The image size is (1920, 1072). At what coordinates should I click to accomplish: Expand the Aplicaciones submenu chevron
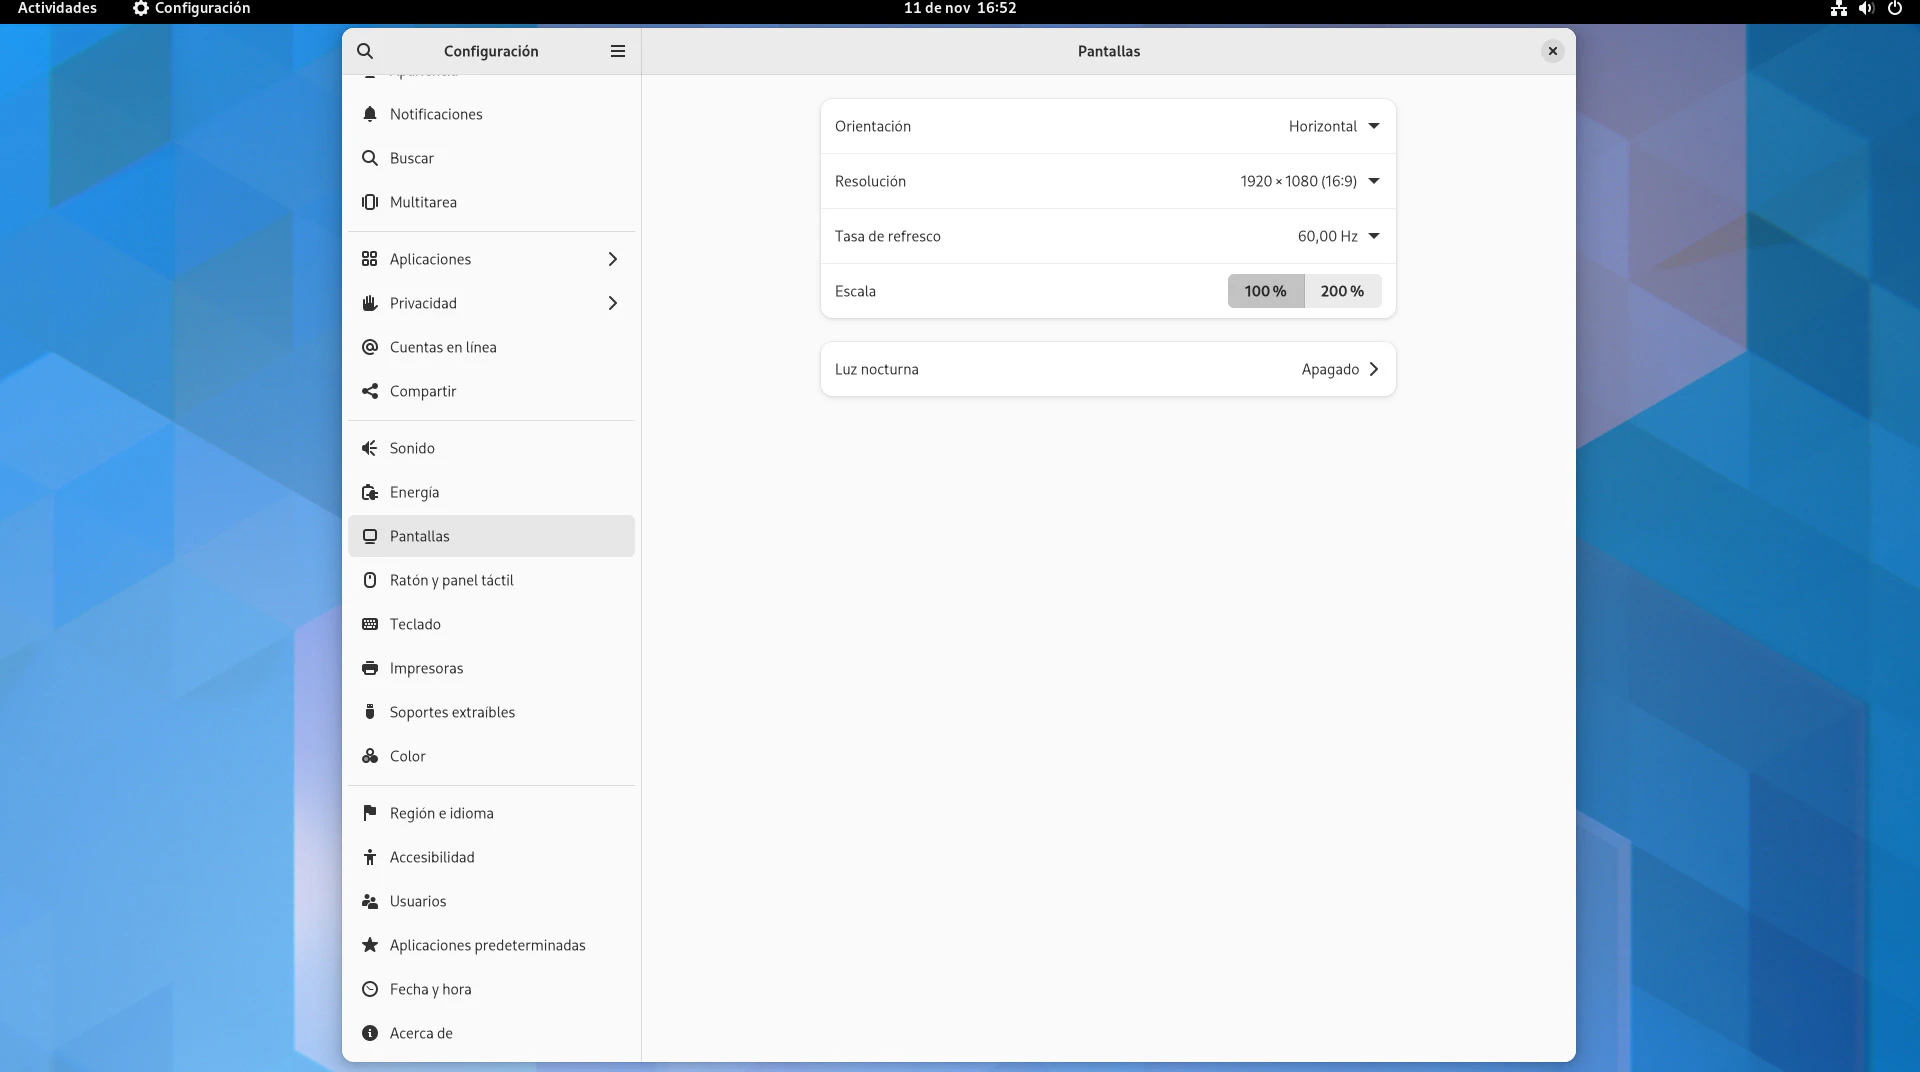pyautogui.click(x=613, y=259)
